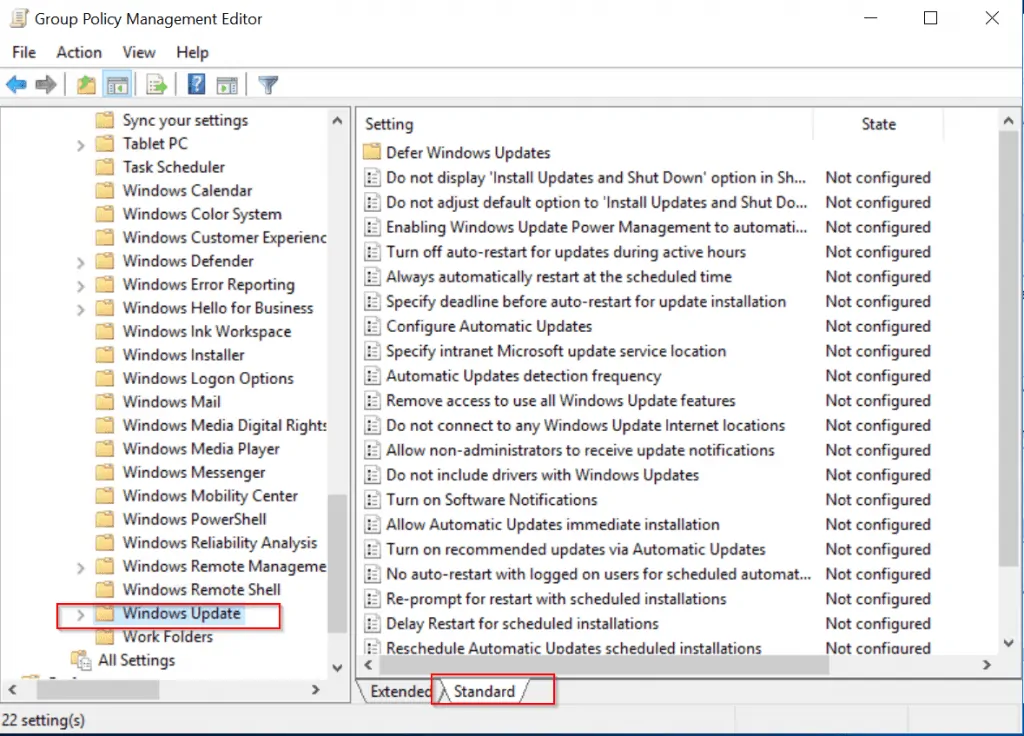Screen dimensions: 1024x736
Task: Expand the Windows Defender node
Action: tap(81, 260)
